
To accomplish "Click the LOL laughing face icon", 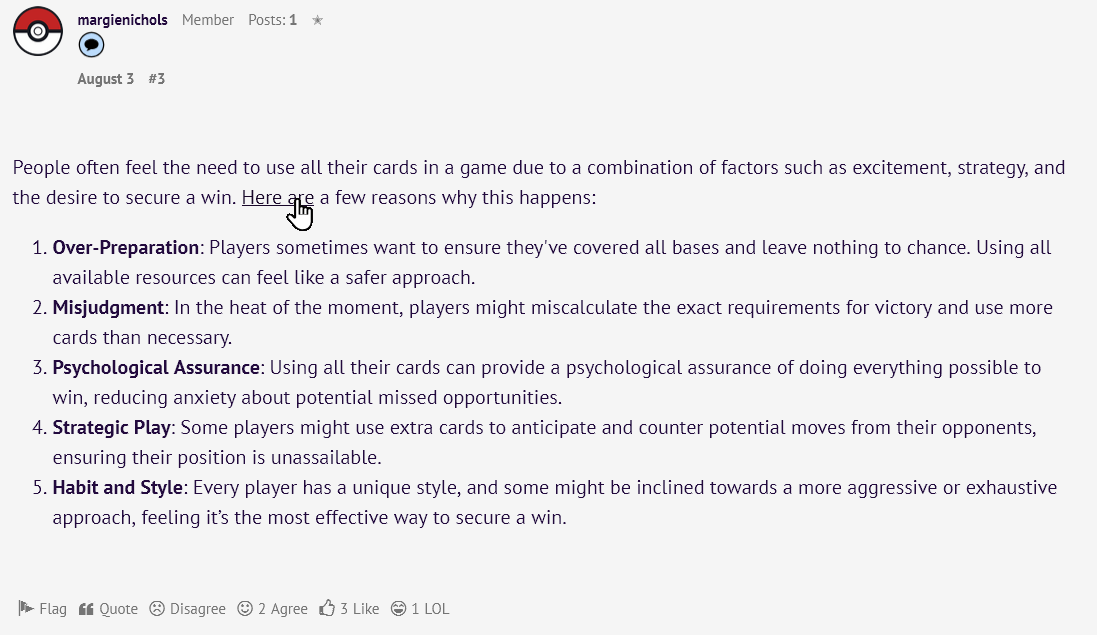I will tap(398, 608).
